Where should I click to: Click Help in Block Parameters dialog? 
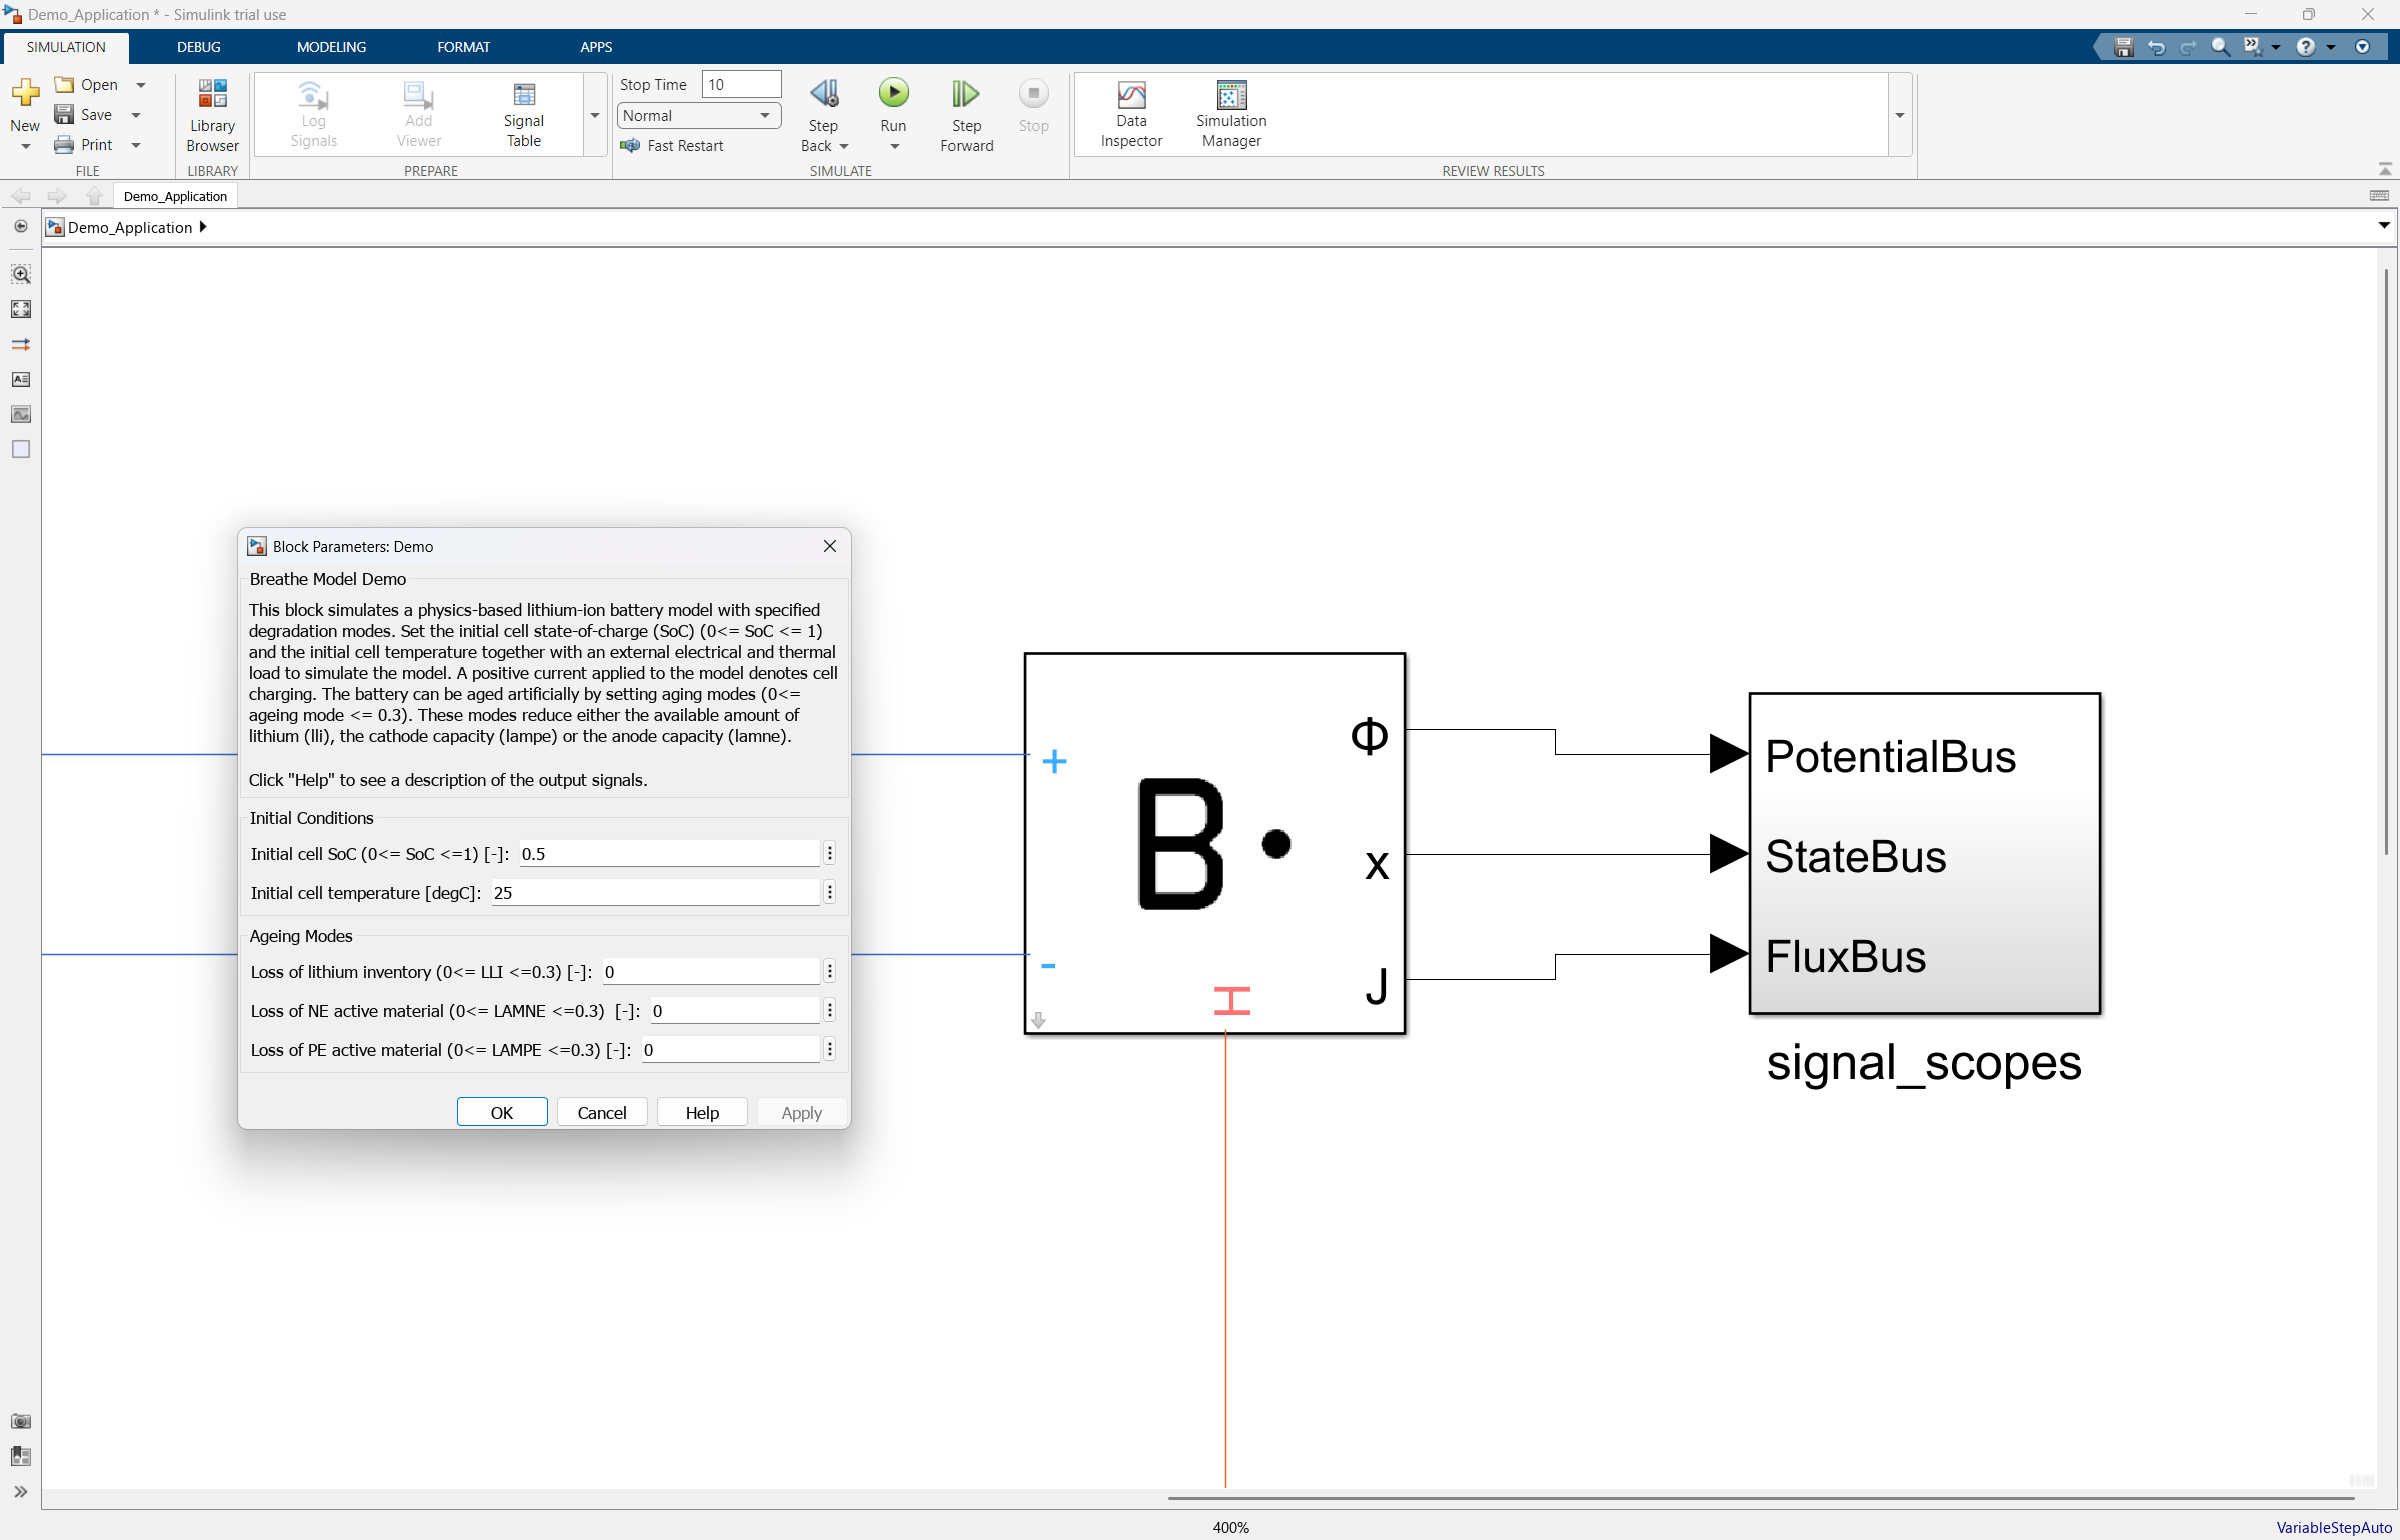click(702, 1112)
